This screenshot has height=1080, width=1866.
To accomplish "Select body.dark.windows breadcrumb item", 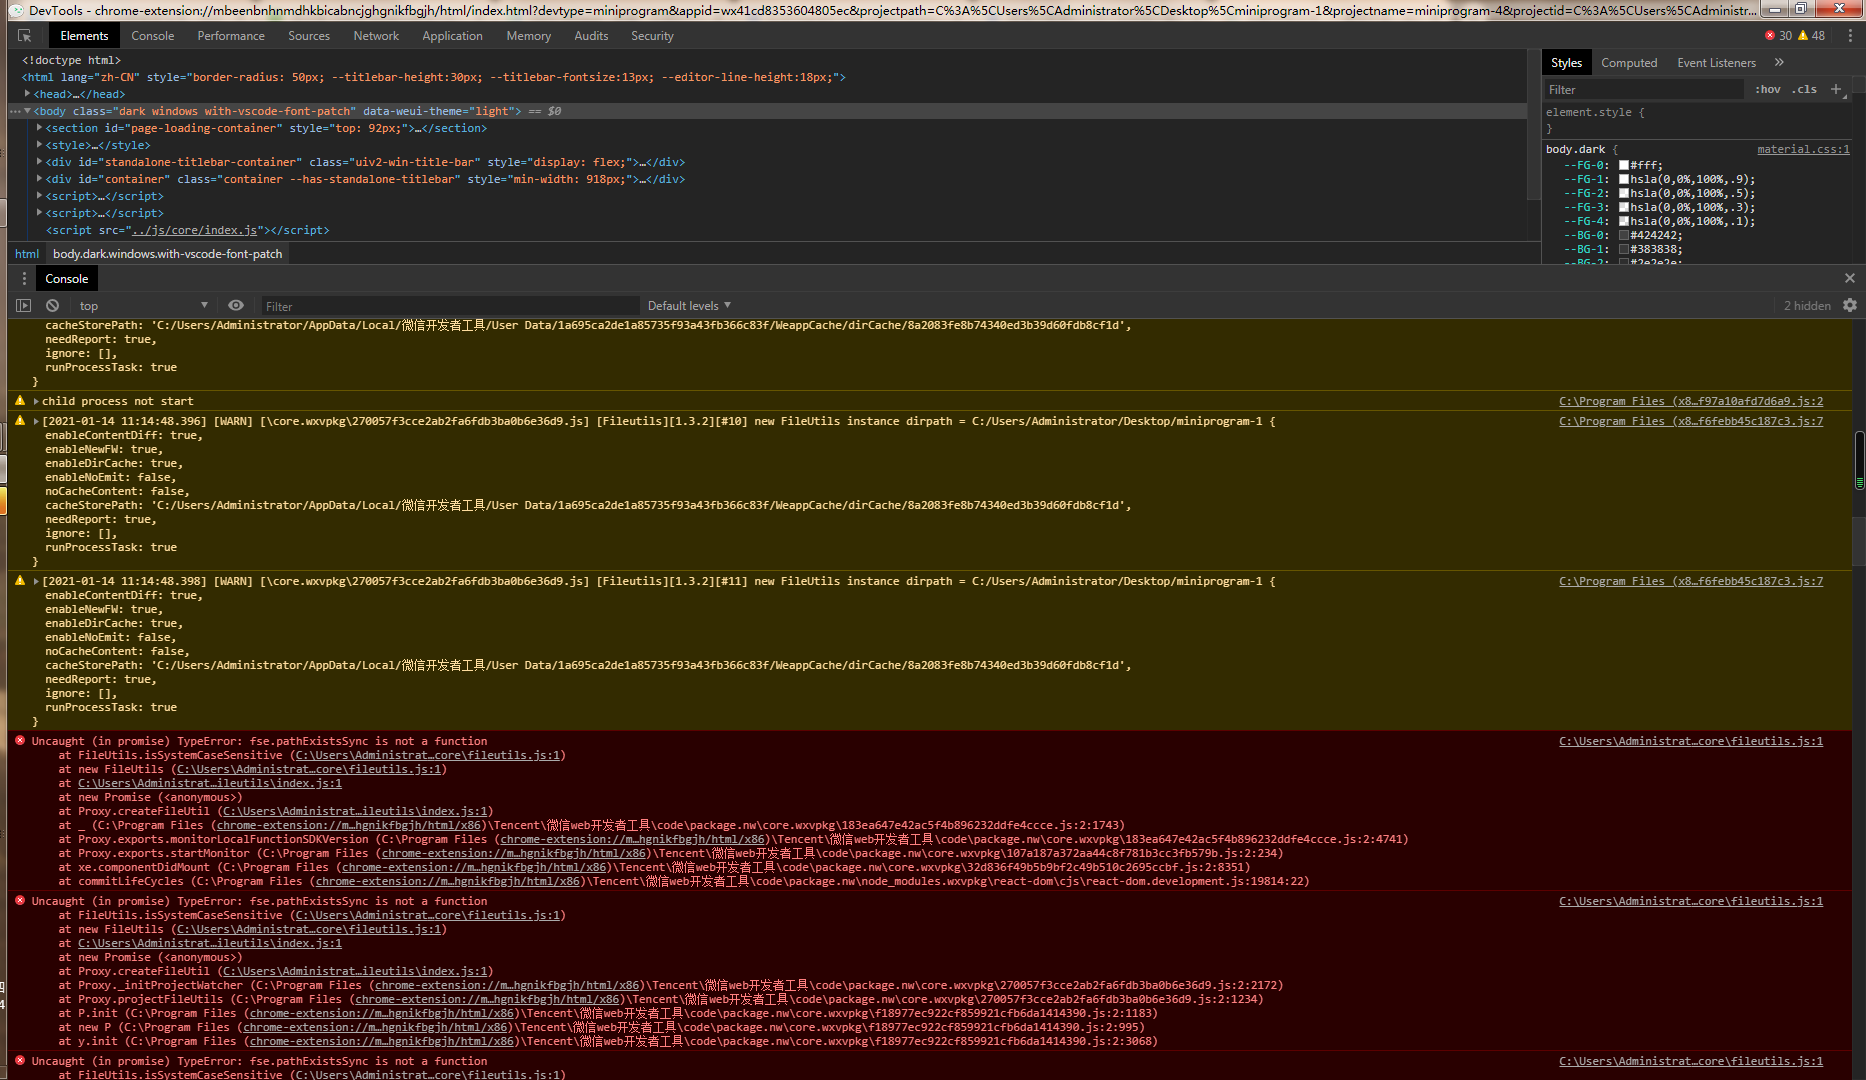I will (x=167, y=254).
